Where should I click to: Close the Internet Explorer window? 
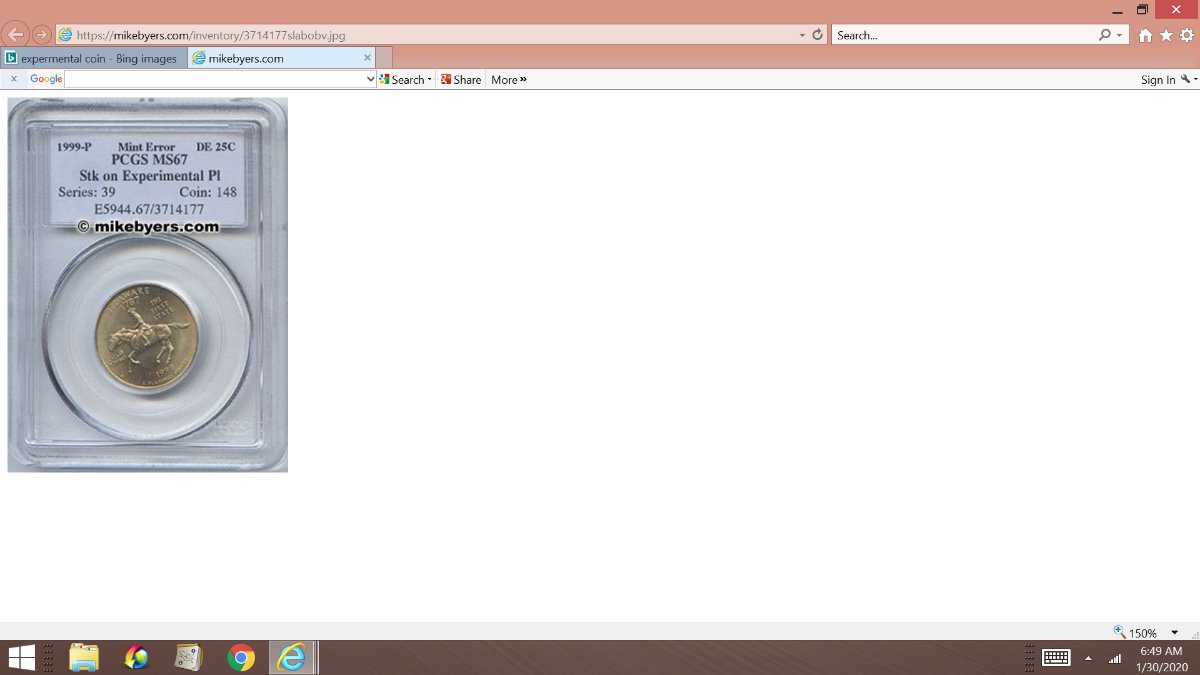(x=1177, y=10)
